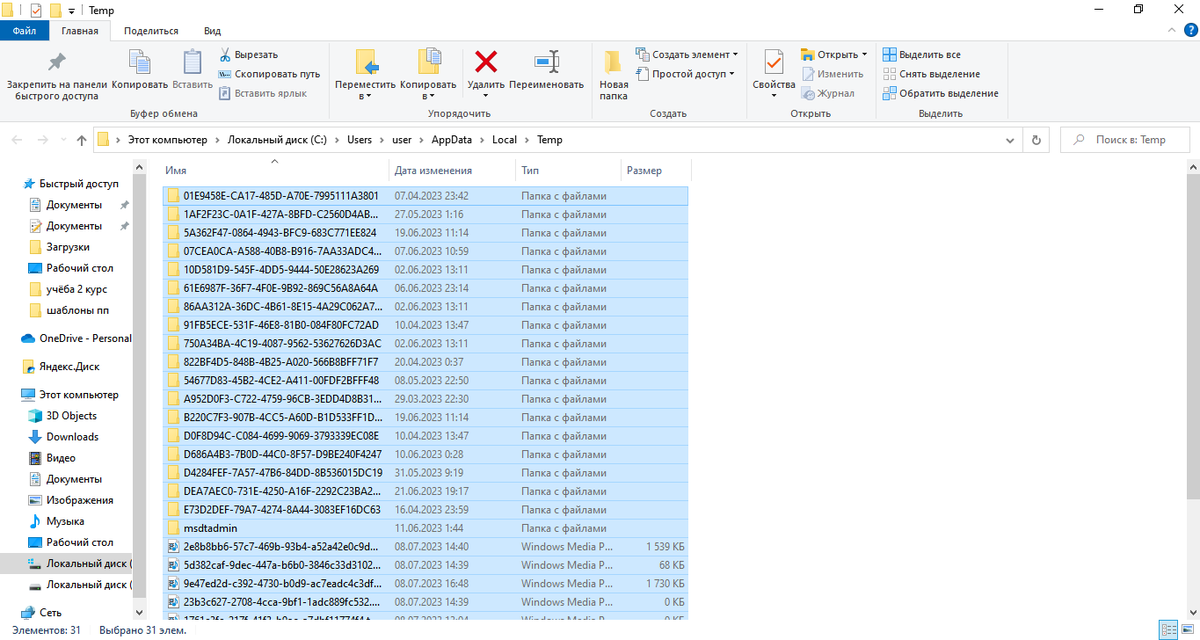Select Этот компьютер in navigation pane
Image resolution: width=1200 pixels, height=640 pixels.
point(70,394)
